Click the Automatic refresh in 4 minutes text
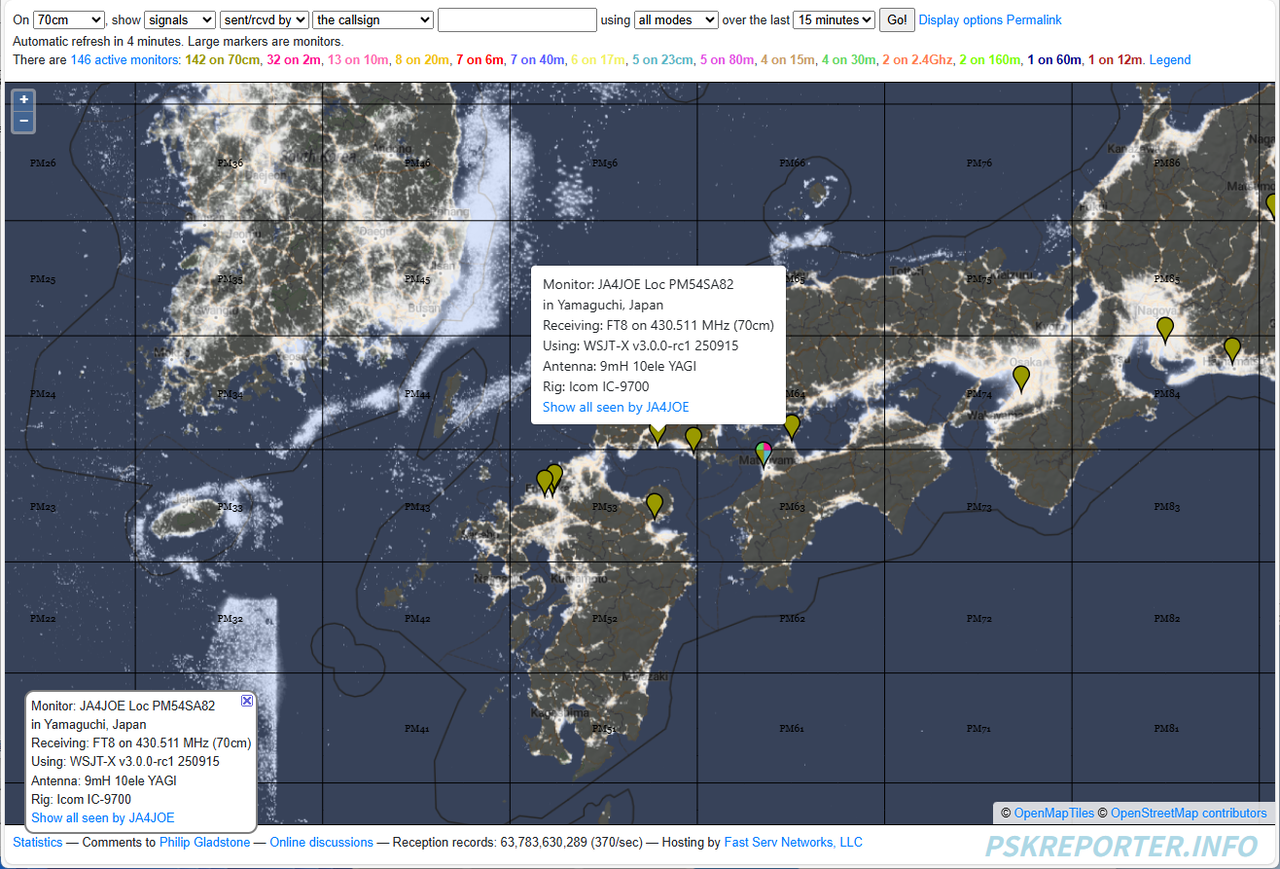Image resolution: width=1280 pixels, height=869 pixels. (99, 42)
